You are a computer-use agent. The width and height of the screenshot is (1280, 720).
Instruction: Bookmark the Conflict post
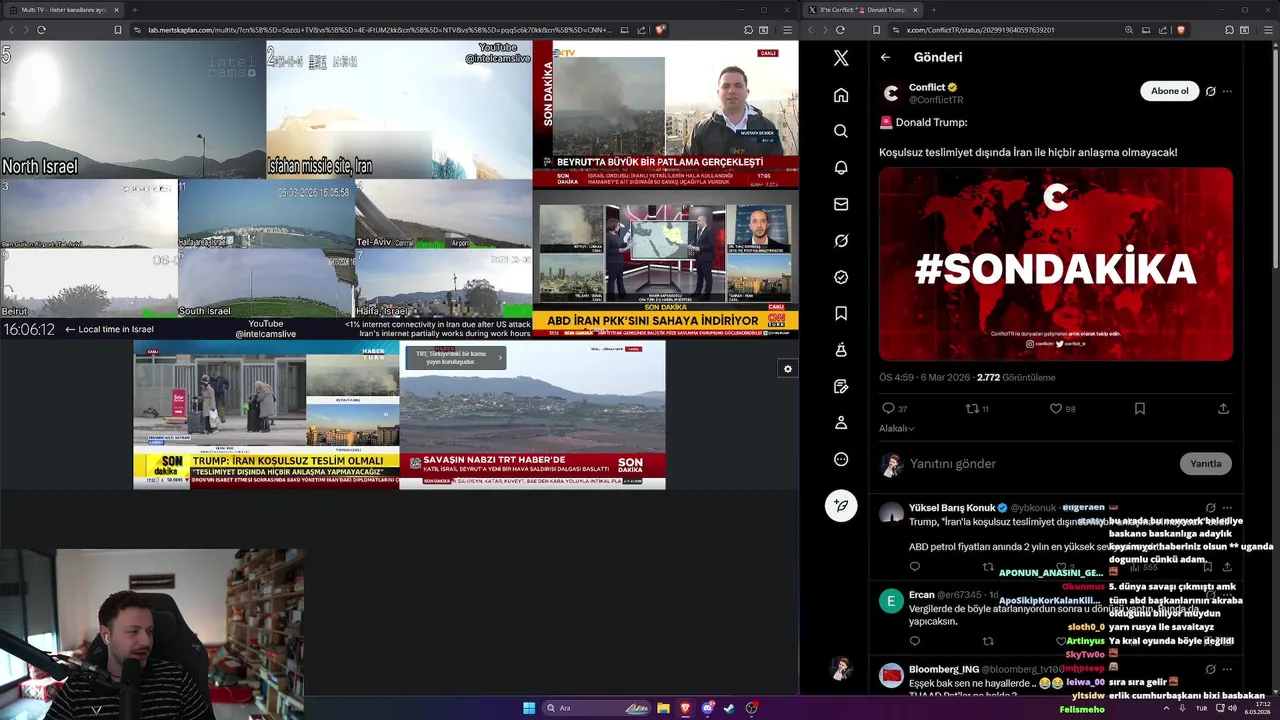[x=1139, y=409]
